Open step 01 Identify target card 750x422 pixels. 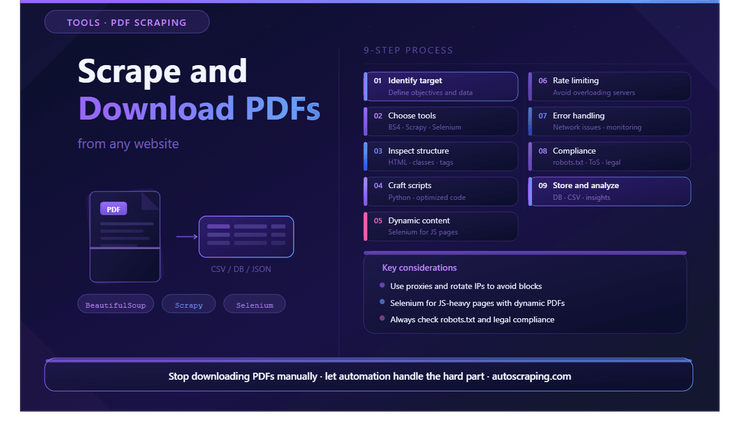[441, 86]
